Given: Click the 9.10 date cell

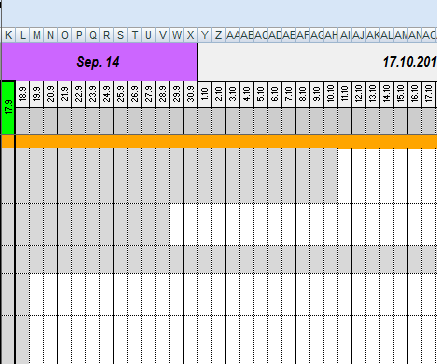Looking at the screenshot, I should tap(317, 94).
